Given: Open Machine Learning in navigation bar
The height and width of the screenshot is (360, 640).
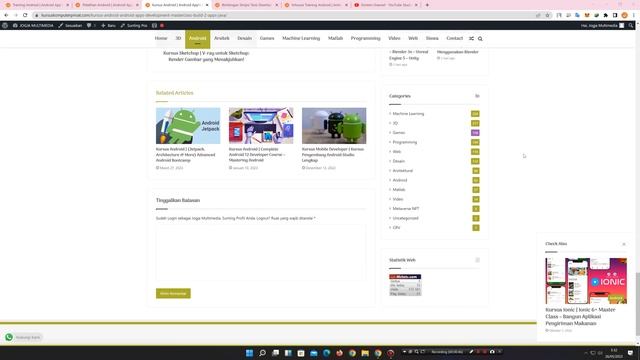Looking at the screenshot, I should click(301, 38).
